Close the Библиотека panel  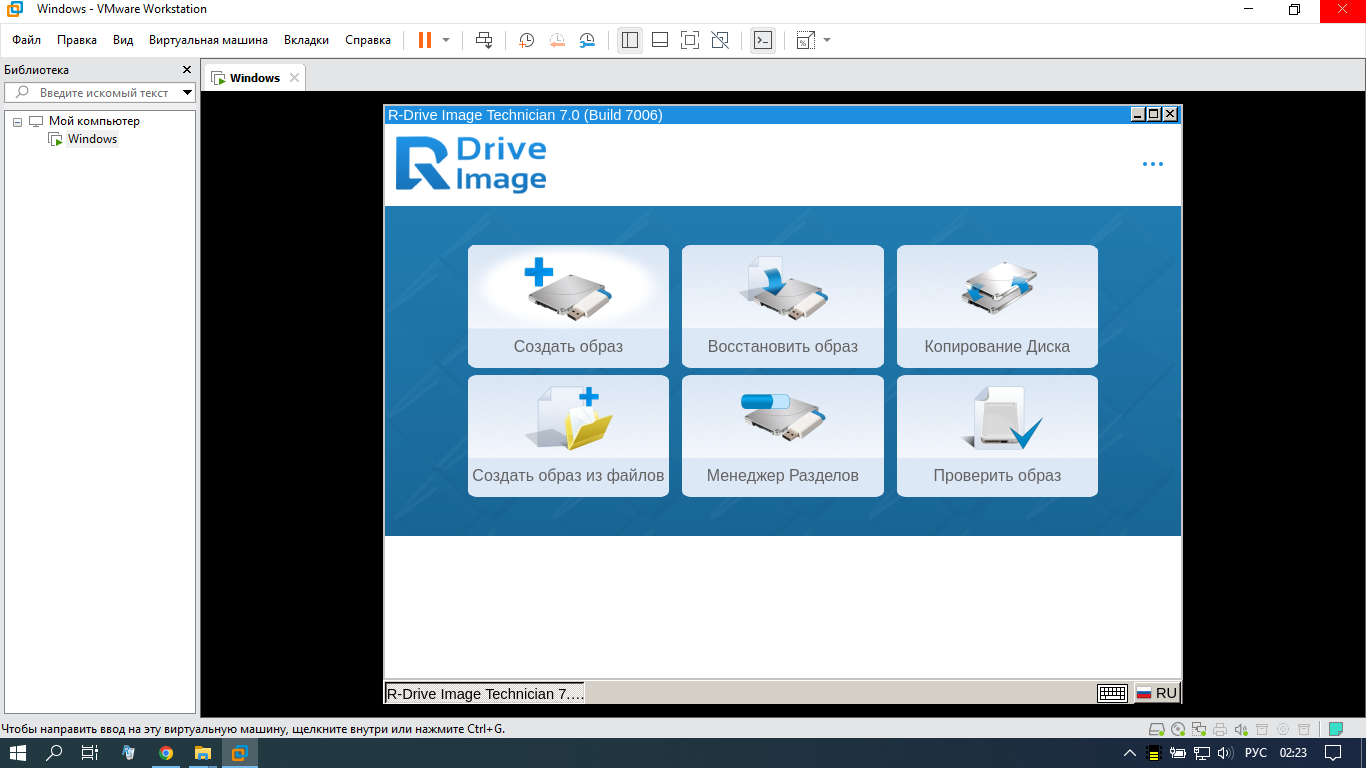point(186,70)
